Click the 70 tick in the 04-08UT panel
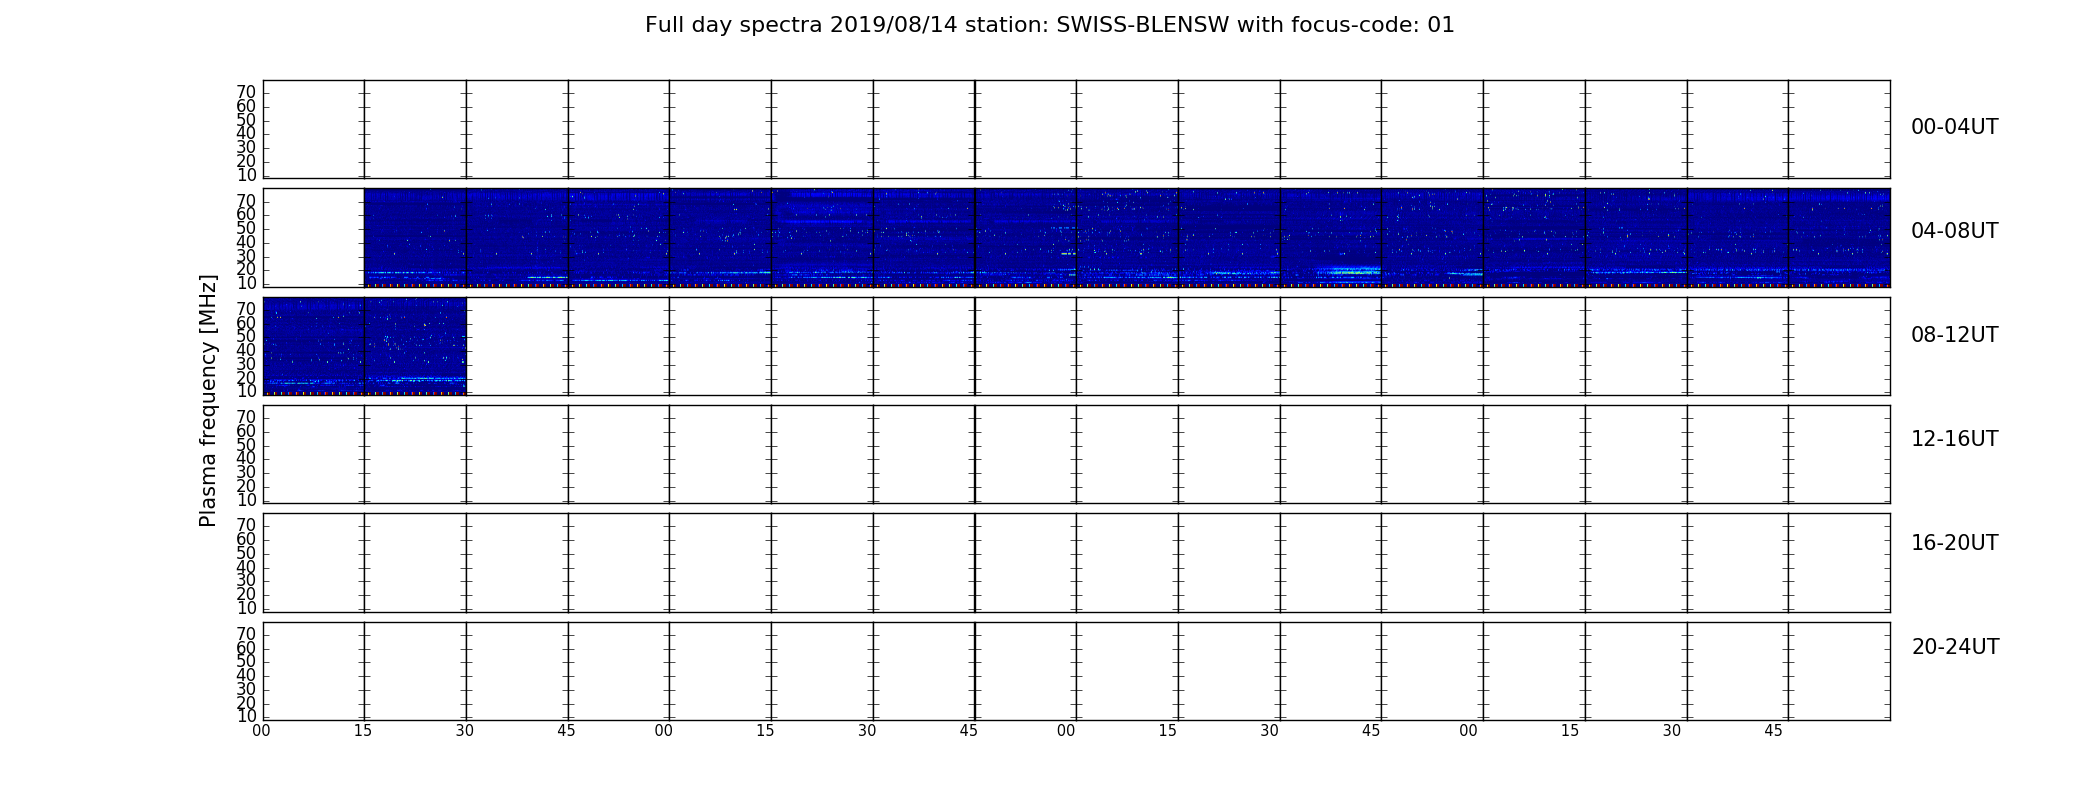Screen dimensions: 2100x800 tap(246, 201)
